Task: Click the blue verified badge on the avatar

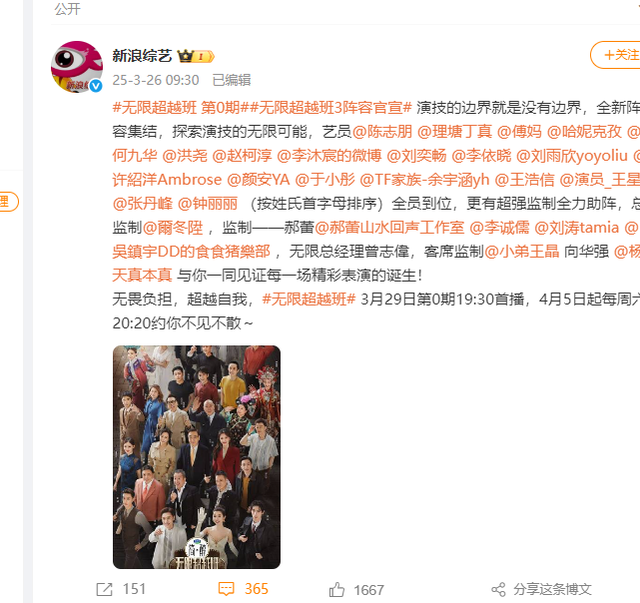Action: [x=96, y=86]
